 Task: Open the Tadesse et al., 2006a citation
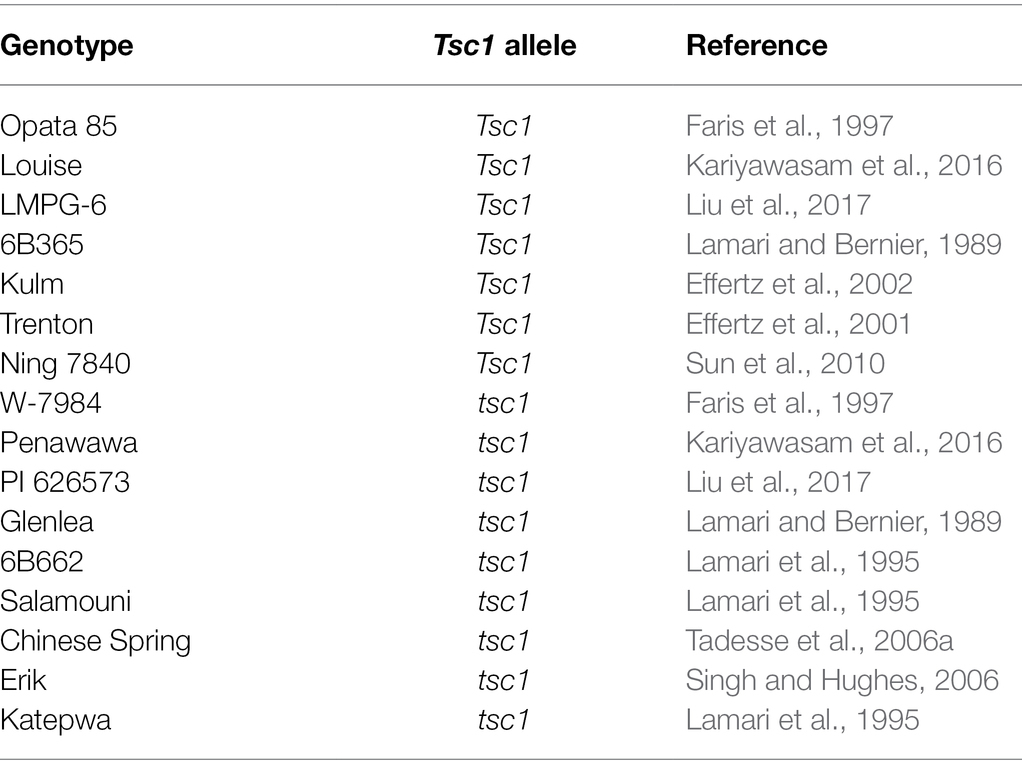click(x=819, y=641)
